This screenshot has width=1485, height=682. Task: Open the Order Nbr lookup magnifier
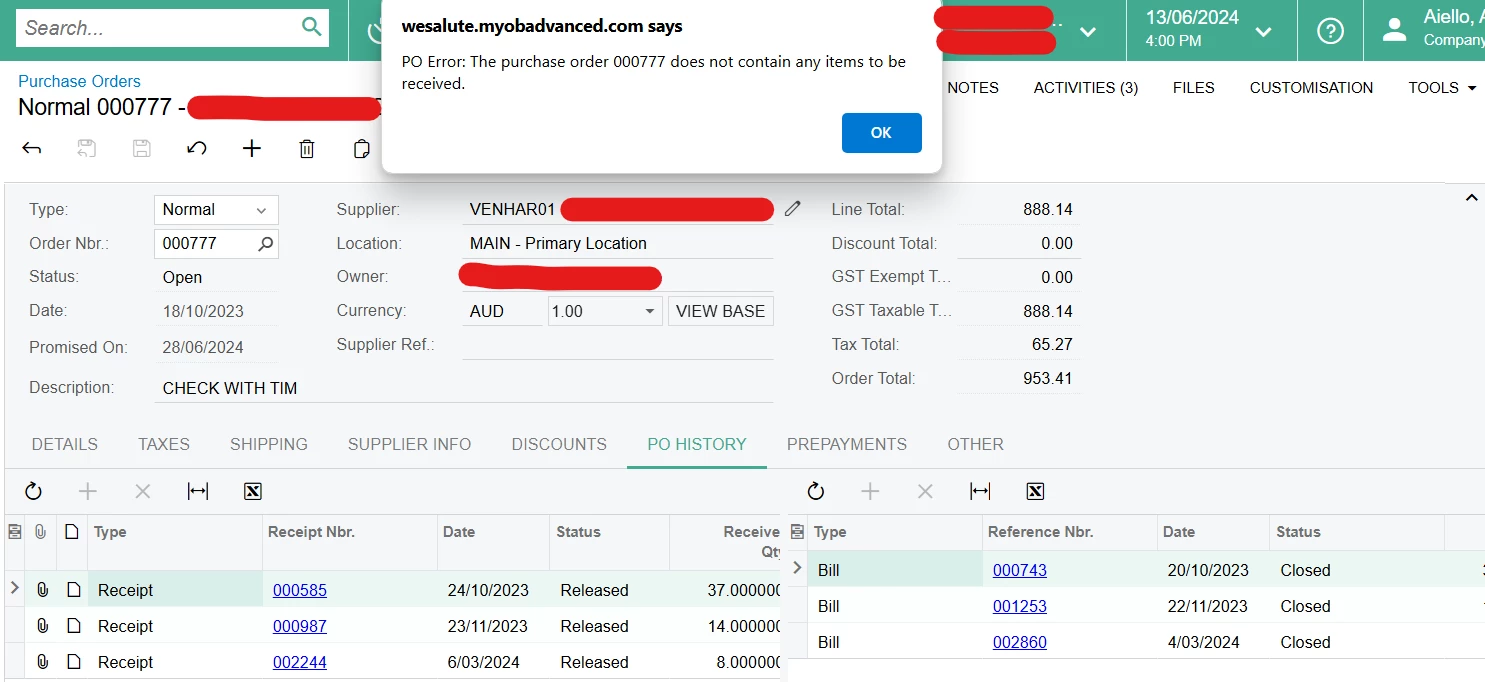262,243
